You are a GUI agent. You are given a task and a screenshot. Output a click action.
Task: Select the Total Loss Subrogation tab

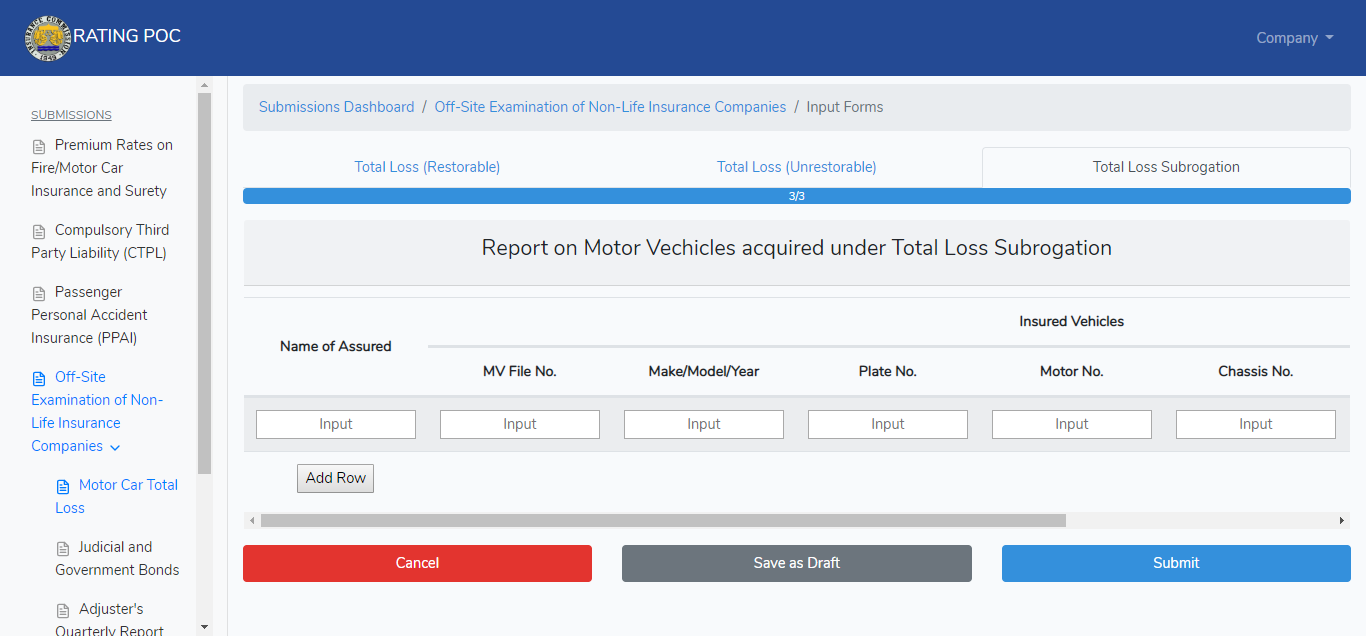coord(1166,167)
